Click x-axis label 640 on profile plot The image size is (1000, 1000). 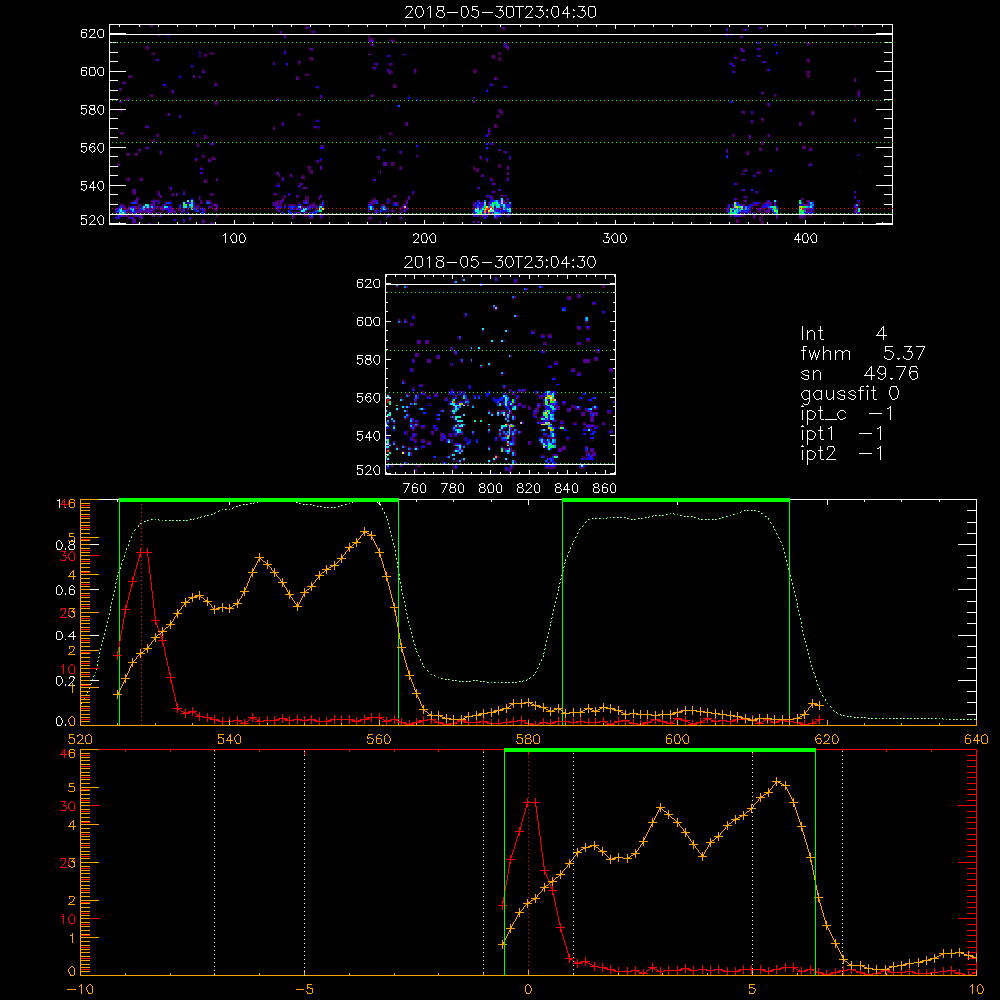tap(976, 740)
